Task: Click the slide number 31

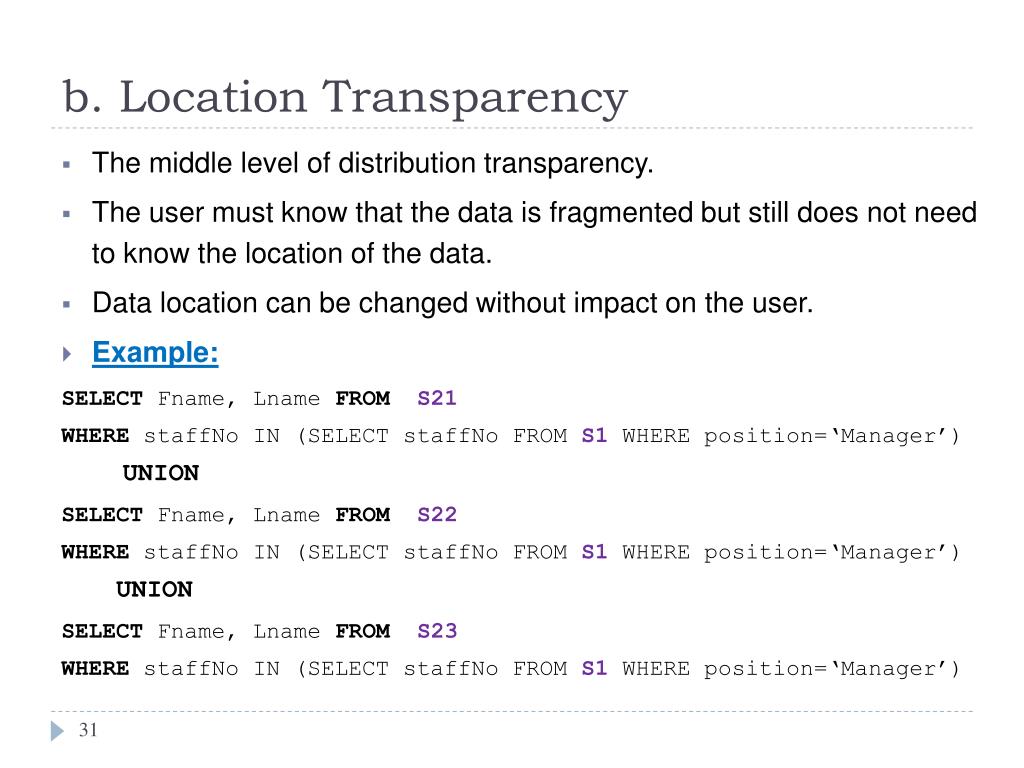Action: point(88,730)
